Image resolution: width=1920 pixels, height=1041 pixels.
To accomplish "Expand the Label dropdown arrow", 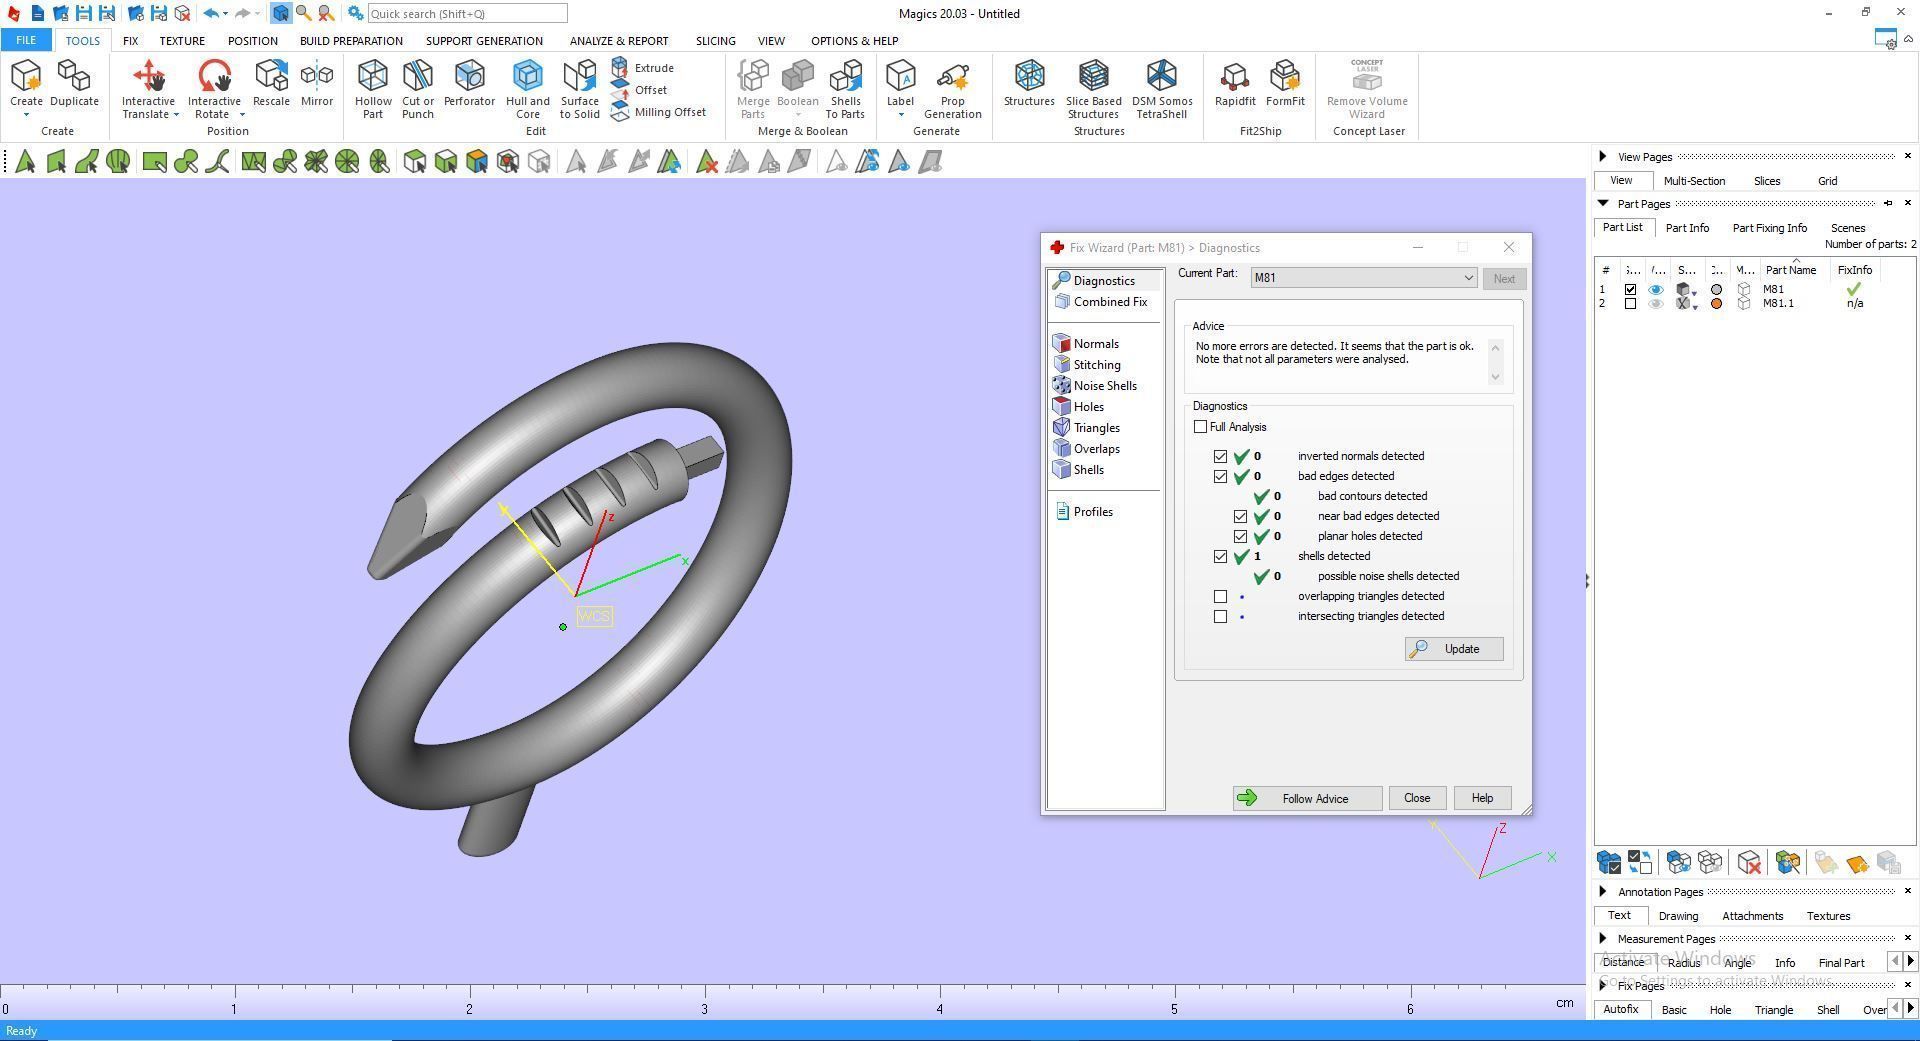I will (x=900, y=115).
